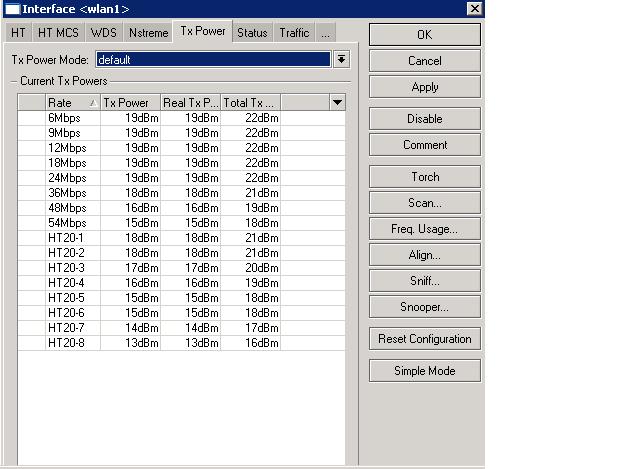640x469 pixels.
Task: Click the OK button
Action: (x=424, y=35)
